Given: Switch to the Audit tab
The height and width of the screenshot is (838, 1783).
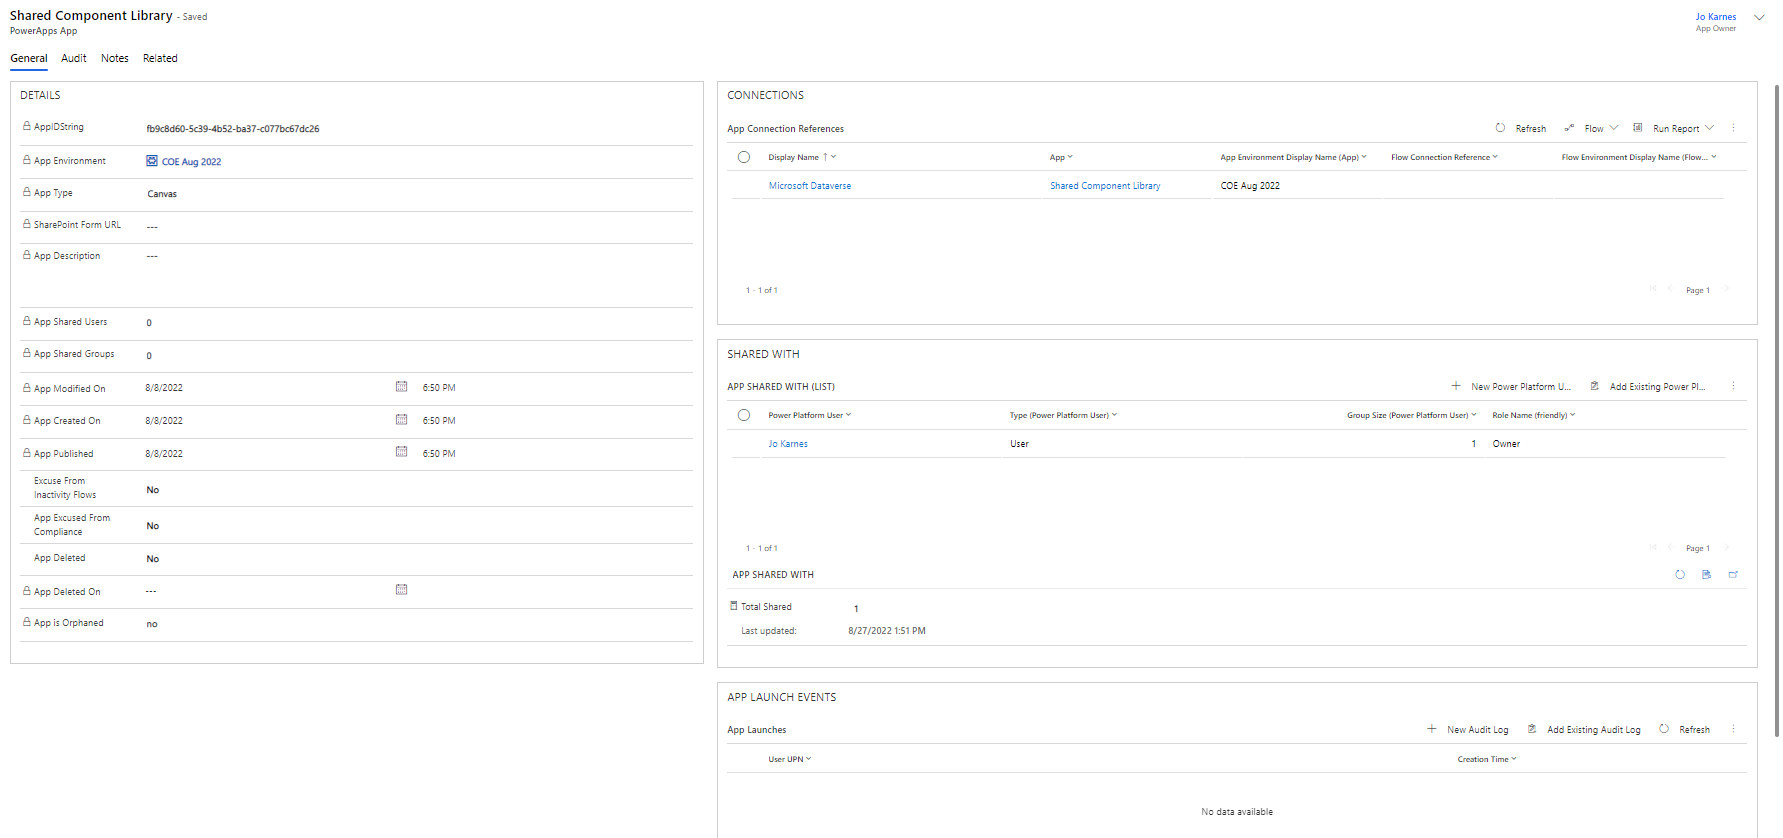Looking at the screenshot, I should coord(74,58).
